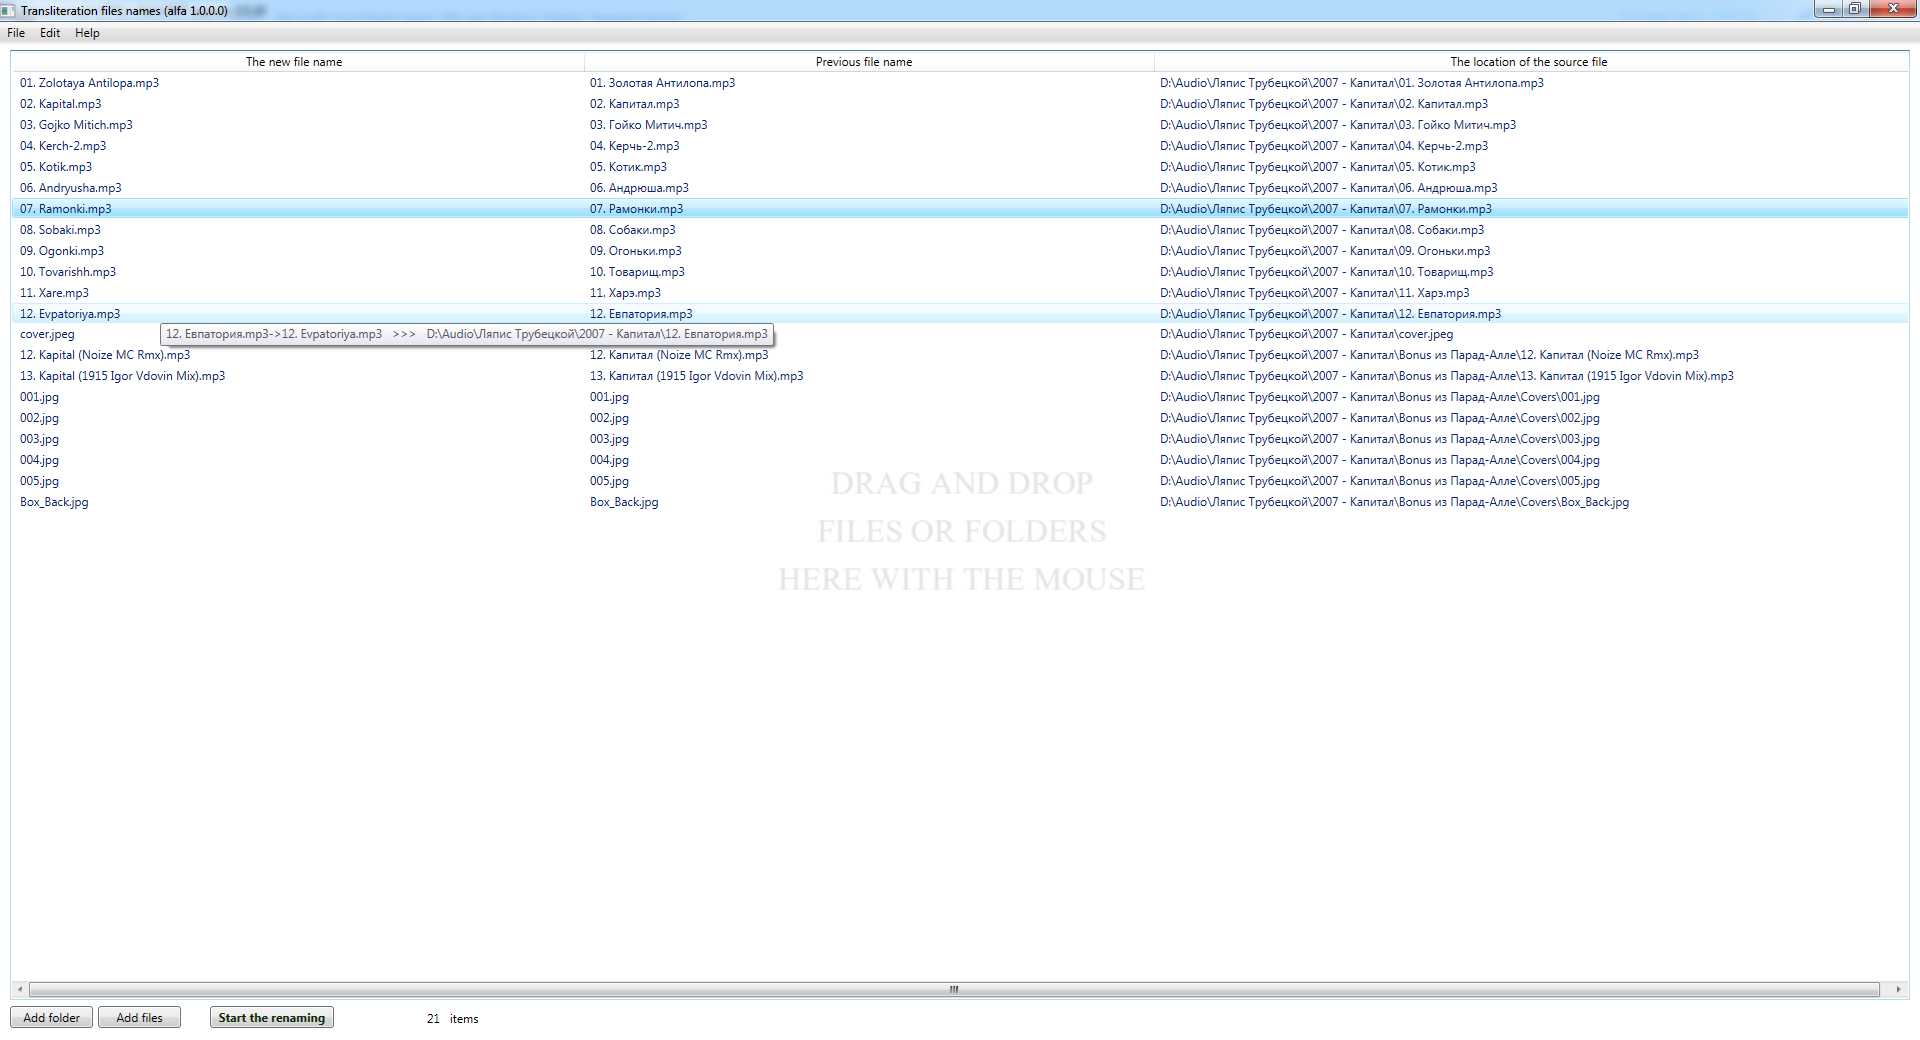Click 'The location of the source file' header
Viewport: 1920px width, 1040px height.
1529,62
